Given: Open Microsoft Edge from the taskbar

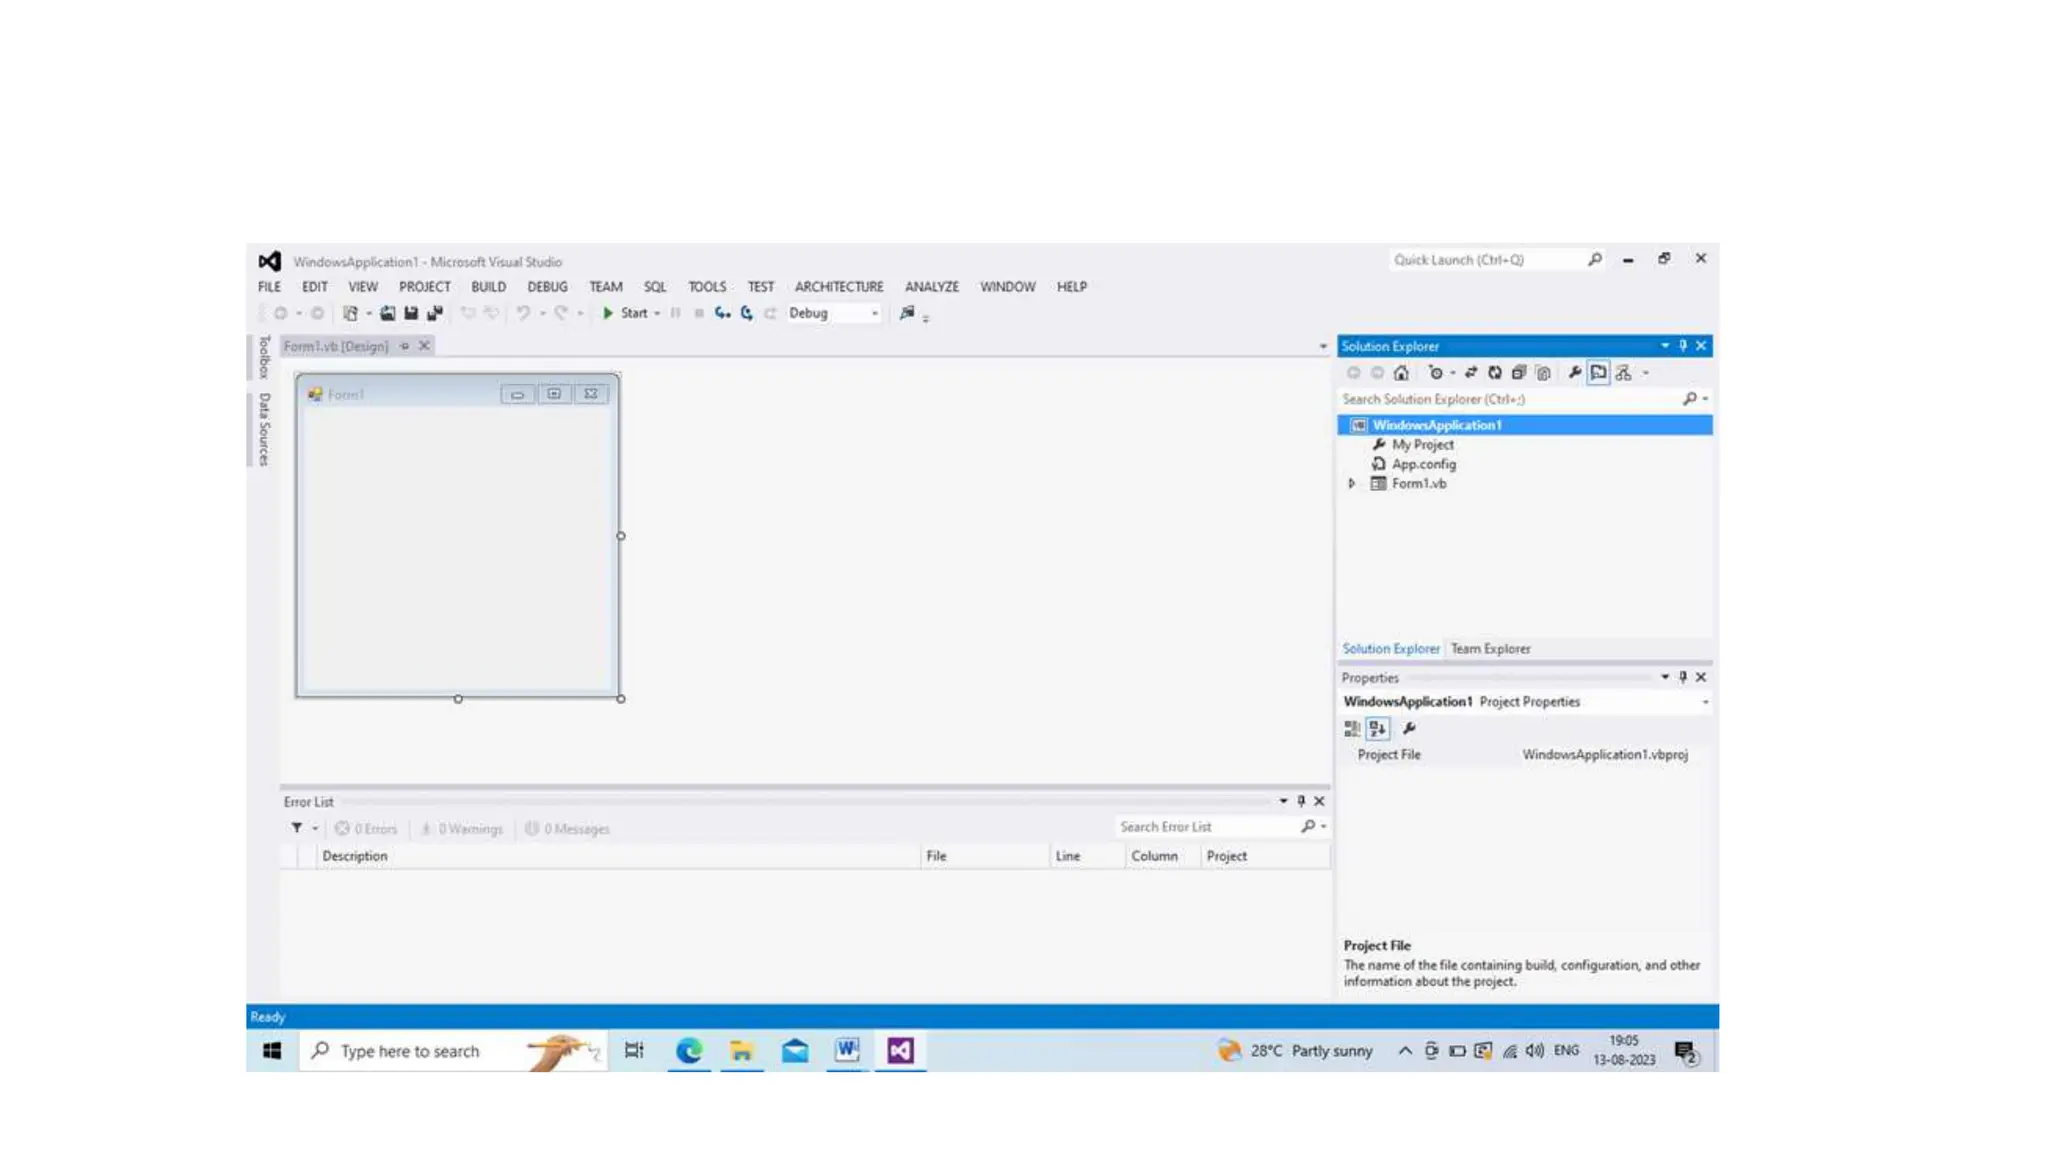Looking at the screenshot, I should click(689, 1051).
